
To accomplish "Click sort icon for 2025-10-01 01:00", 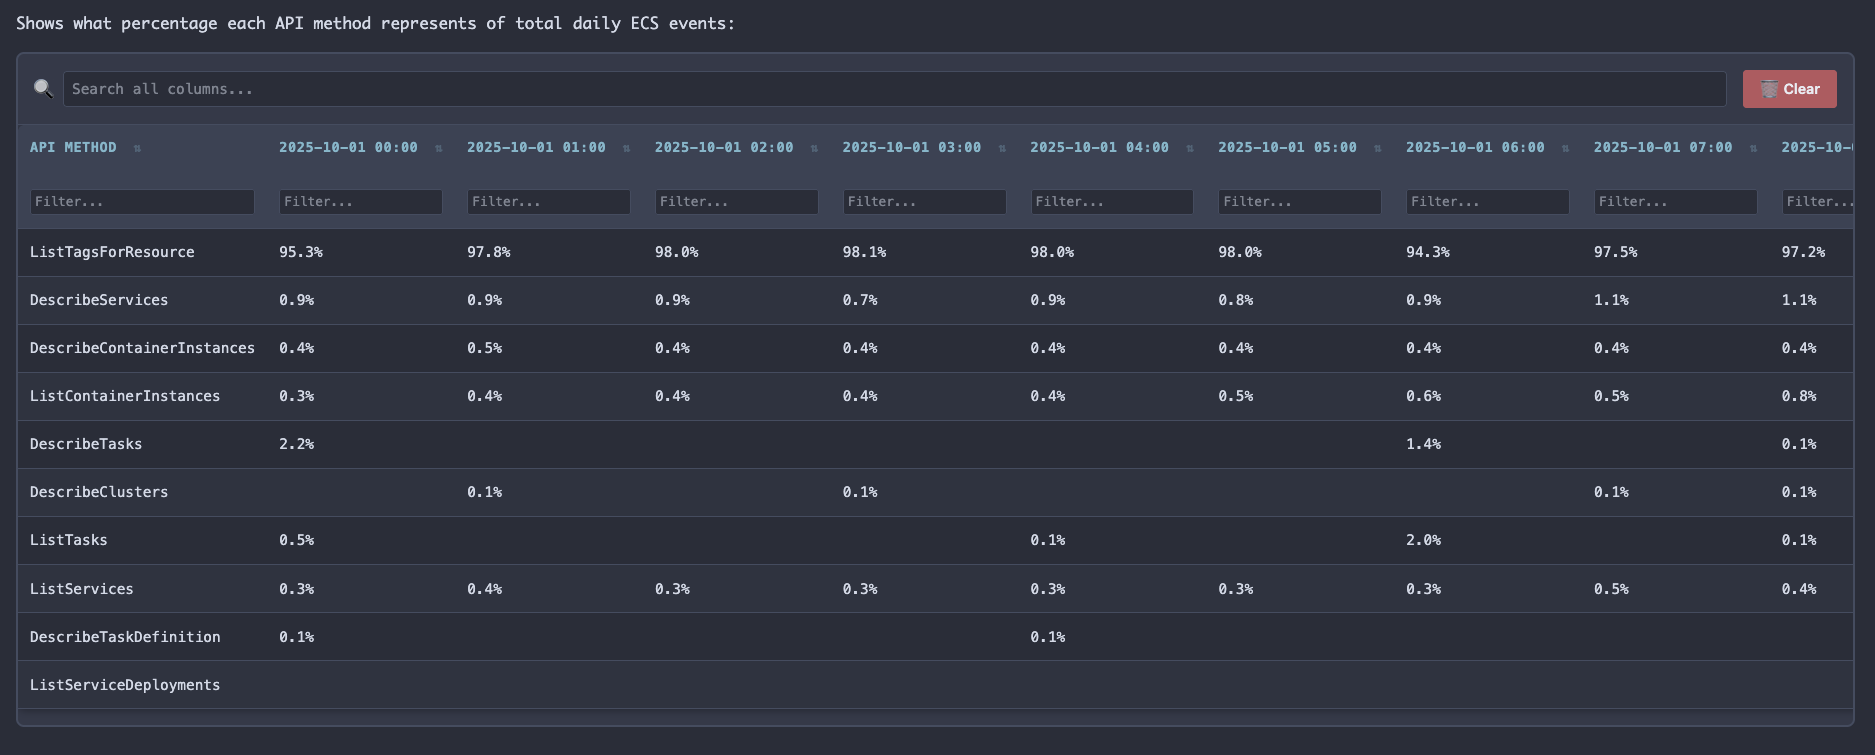I will [626, 148].
